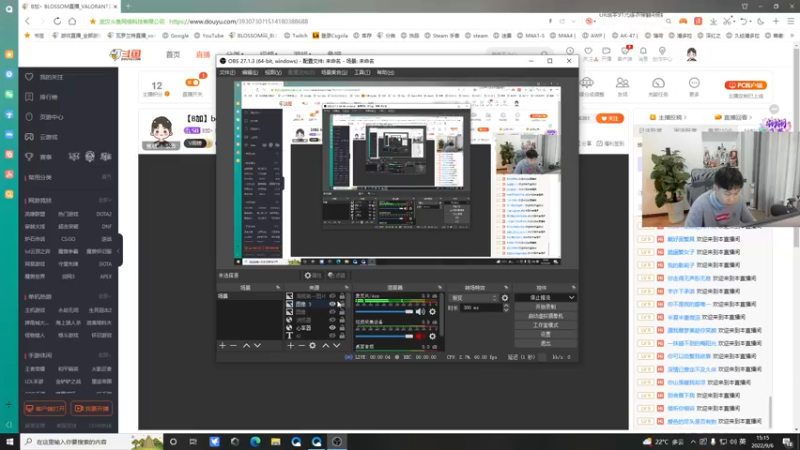Move scene up in scenes list

pos(246,345)
